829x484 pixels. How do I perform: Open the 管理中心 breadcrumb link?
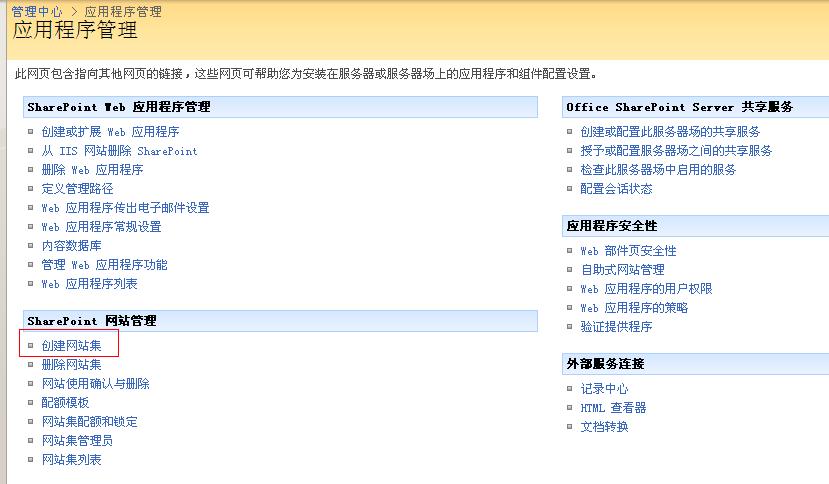[36, 12]
